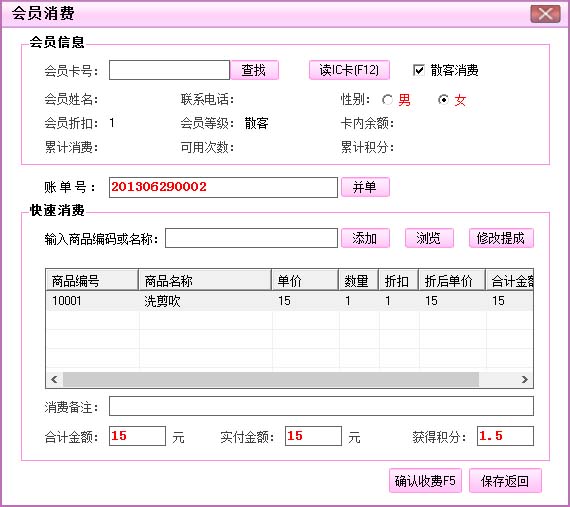Click the 并单 button
570x507 pixels.
coord(365,187)
